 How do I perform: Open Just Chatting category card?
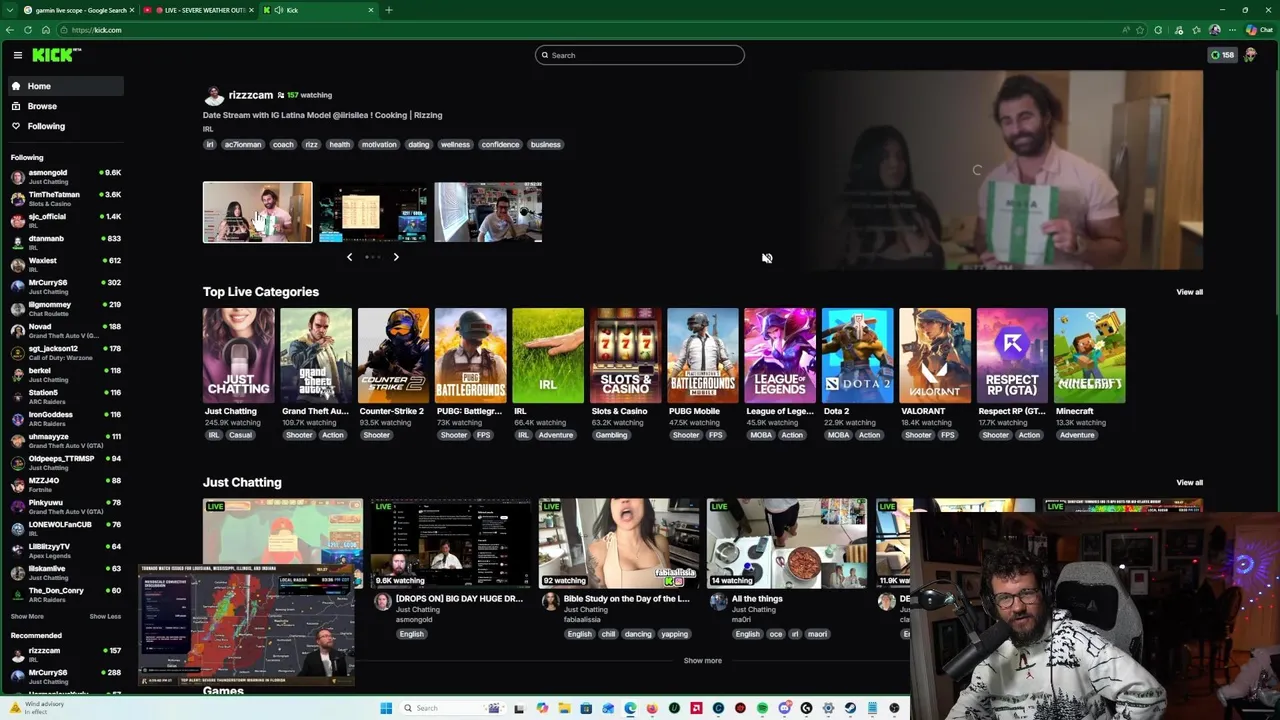[x=238, y=356]
